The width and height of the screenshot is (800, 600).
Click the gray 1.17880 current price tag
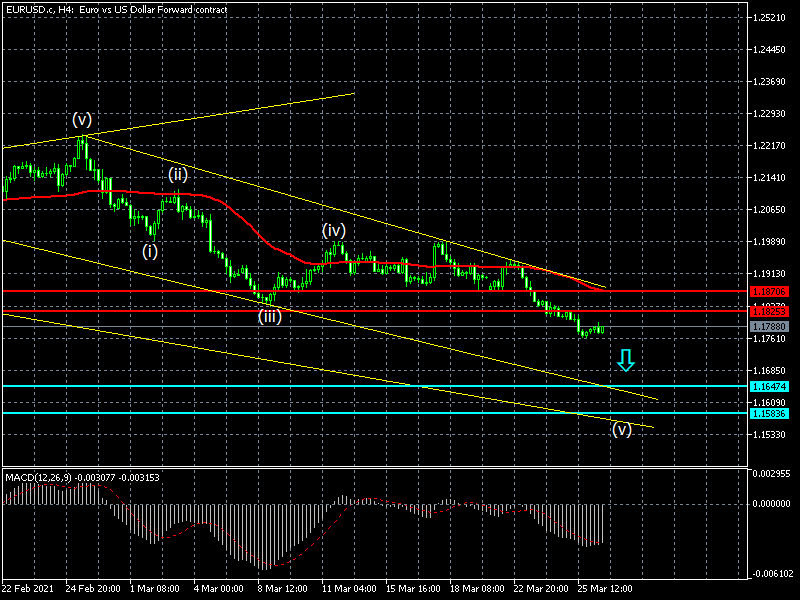[769, 327]
